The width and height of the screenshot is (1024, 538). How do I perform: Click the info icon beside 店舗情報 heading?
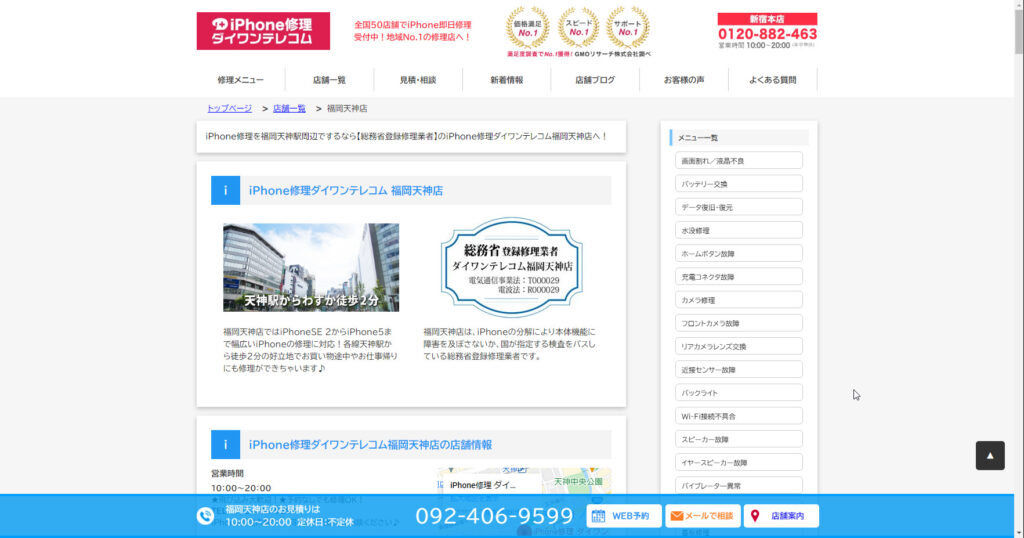click(225, 445)
